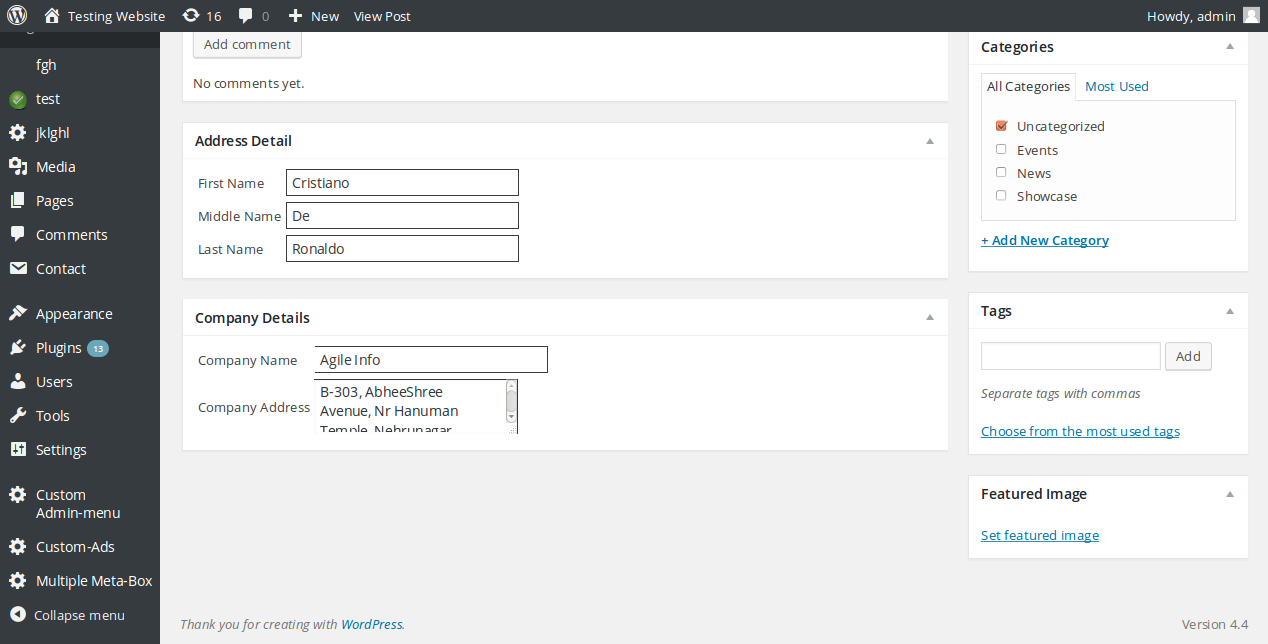Click the Plugins 13 update badge

click(x=98, y=348)
